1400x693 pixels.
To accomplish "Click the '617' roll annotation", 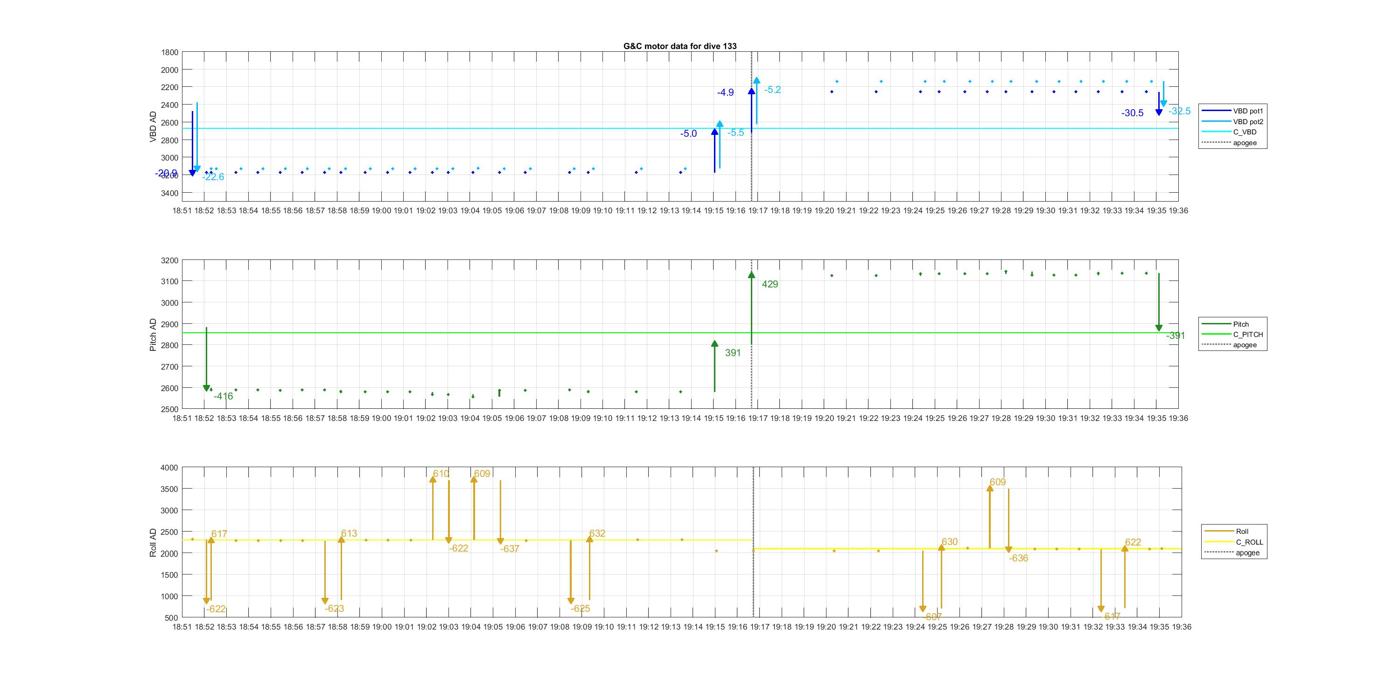I will pyautogui.click(x=219, y=534).
